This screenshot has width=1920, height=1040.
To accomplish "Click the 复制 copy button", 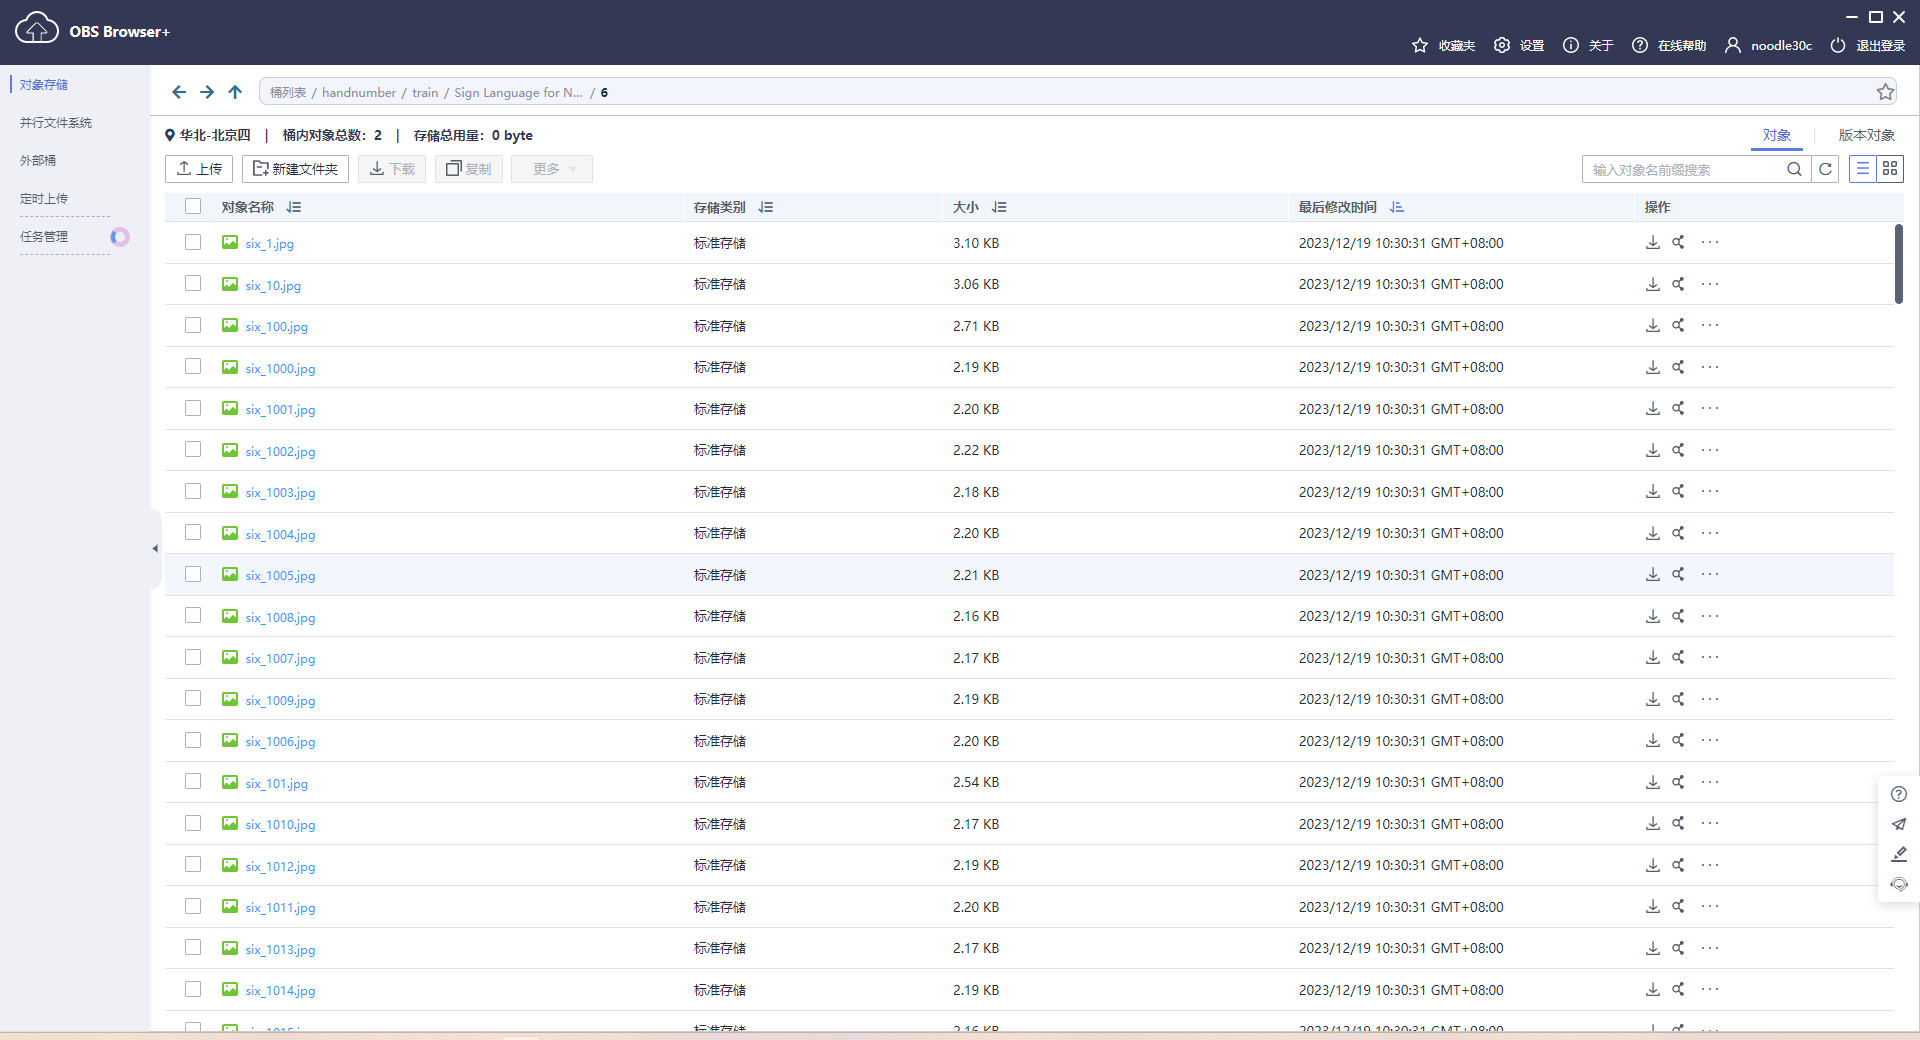I will click(469, 169).
